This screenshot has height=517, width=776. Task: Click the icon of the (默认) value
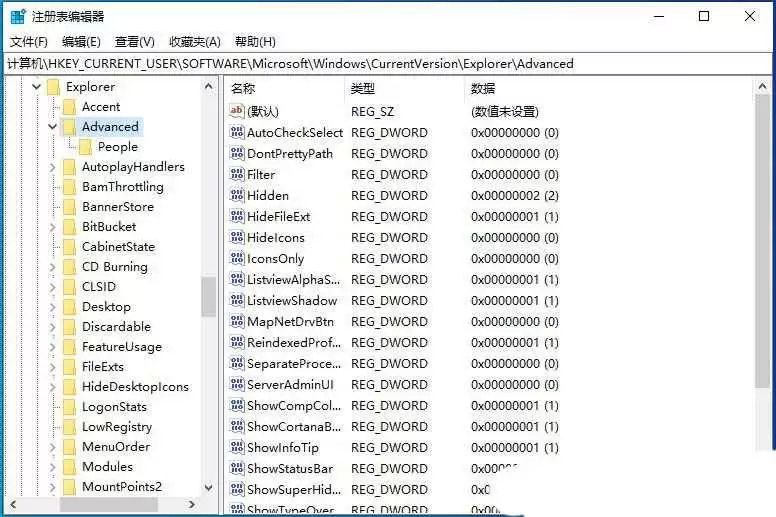coord(237,111)
